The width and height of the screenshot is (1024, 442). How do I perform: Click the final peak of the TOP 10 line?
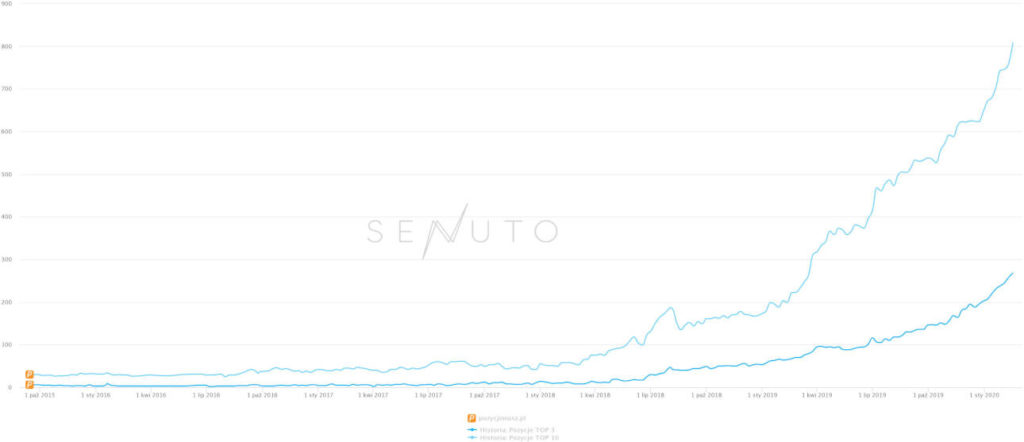(1013, 43)
